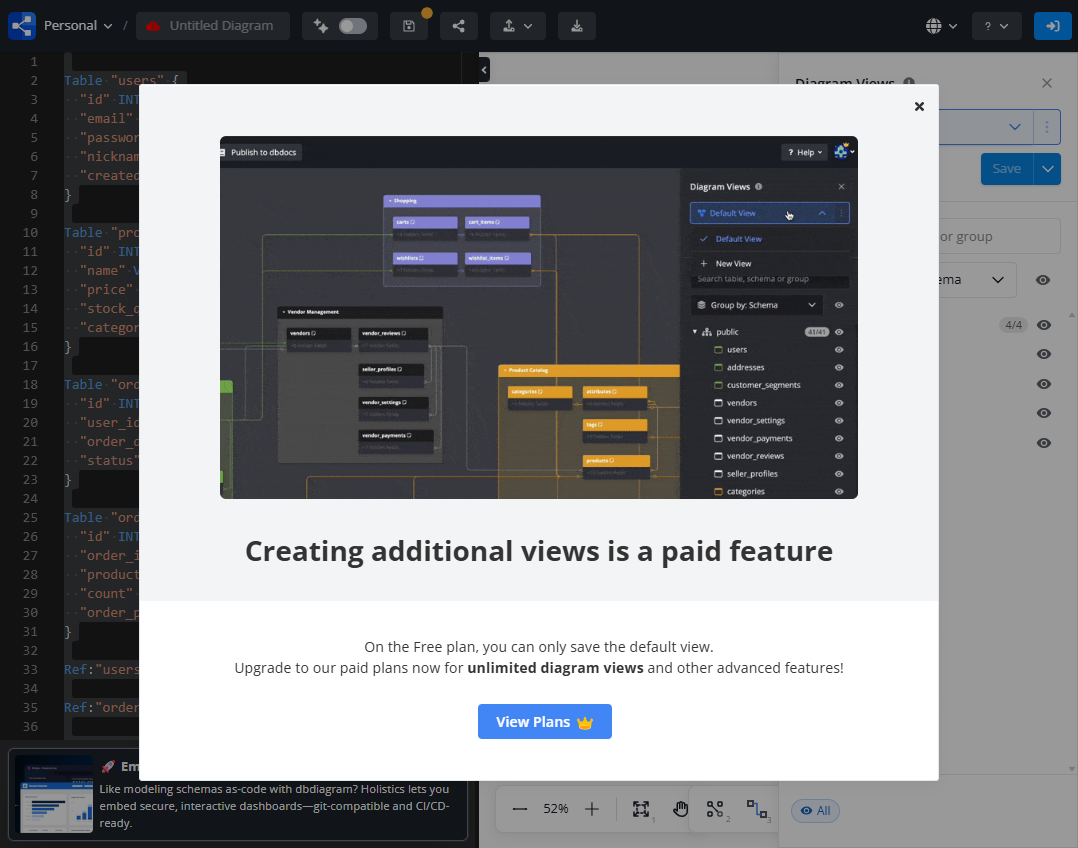The height and width of the screenshot is (848, 1078).
Task: Close the Diagram Views side panel
Action: point(1047,83)
